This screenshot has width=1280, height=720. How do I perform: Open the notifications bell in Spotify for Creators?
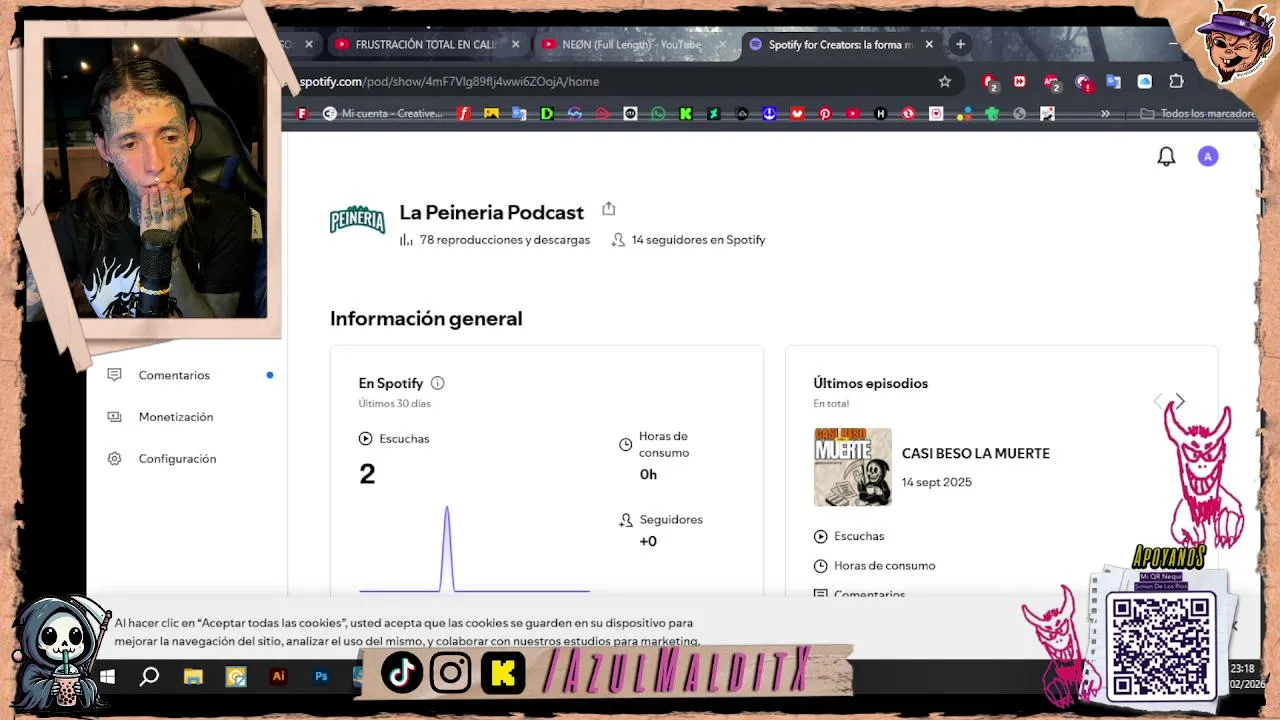1166,156
